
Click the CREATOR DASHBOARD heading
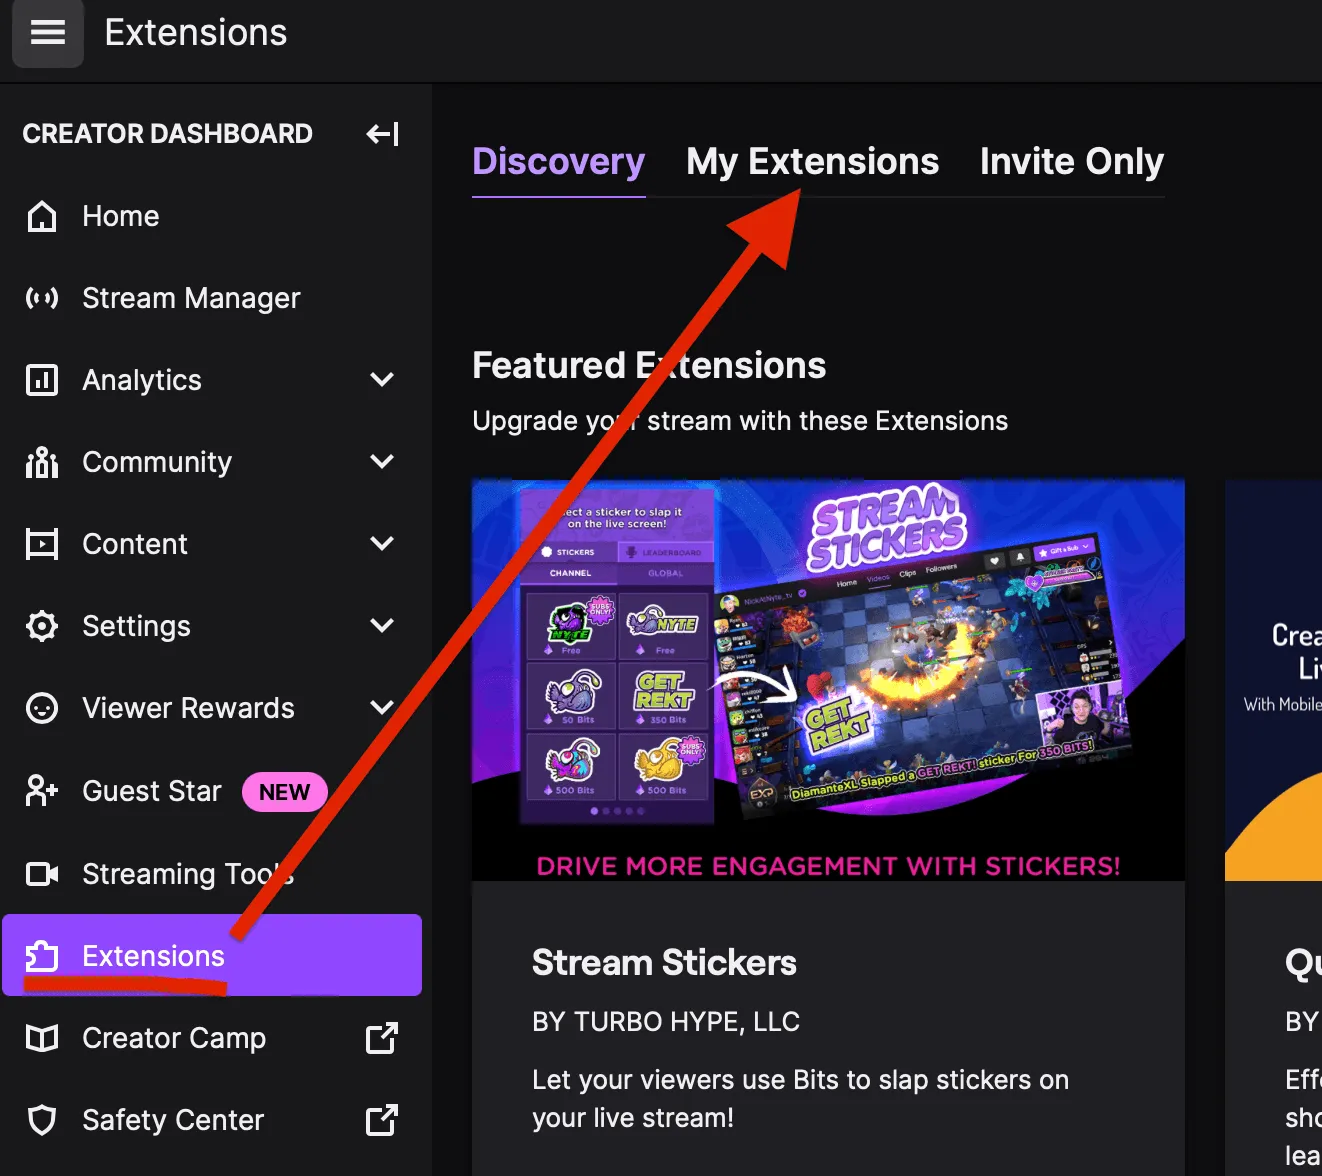[168, 134]
